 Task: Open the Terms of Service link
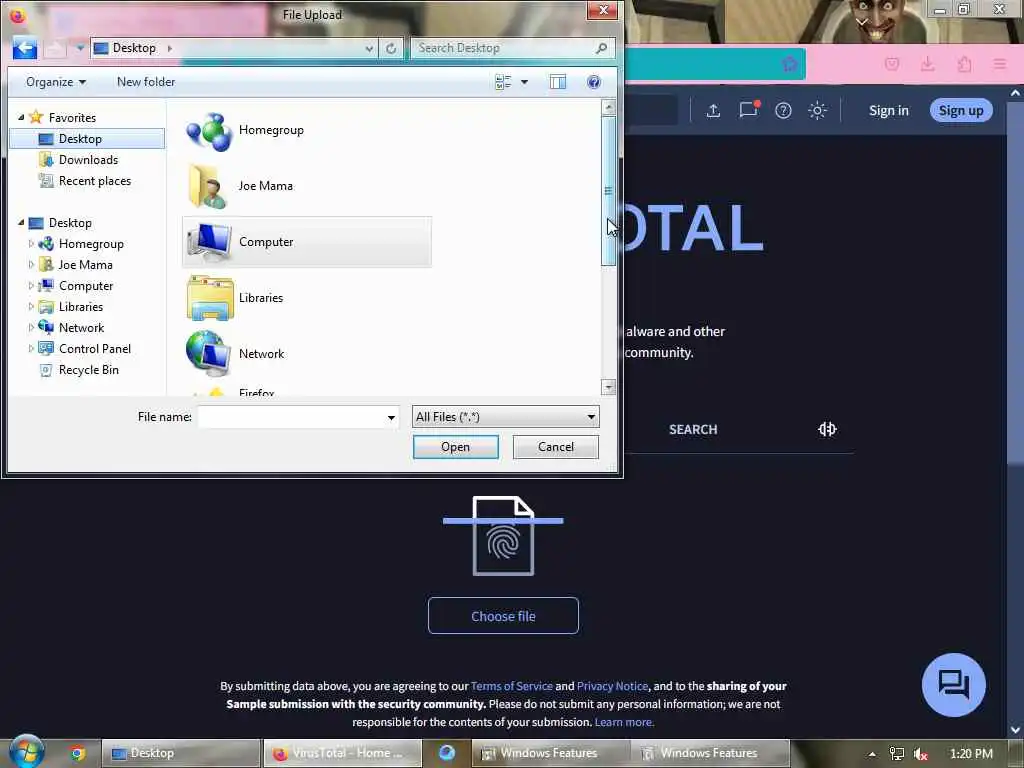pos(511,686)
